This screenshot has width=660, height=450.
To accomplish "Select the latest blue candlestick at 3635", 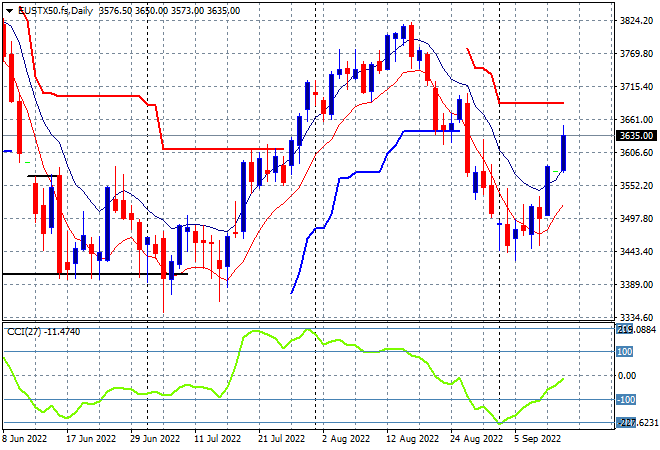I will click(563, 153).
